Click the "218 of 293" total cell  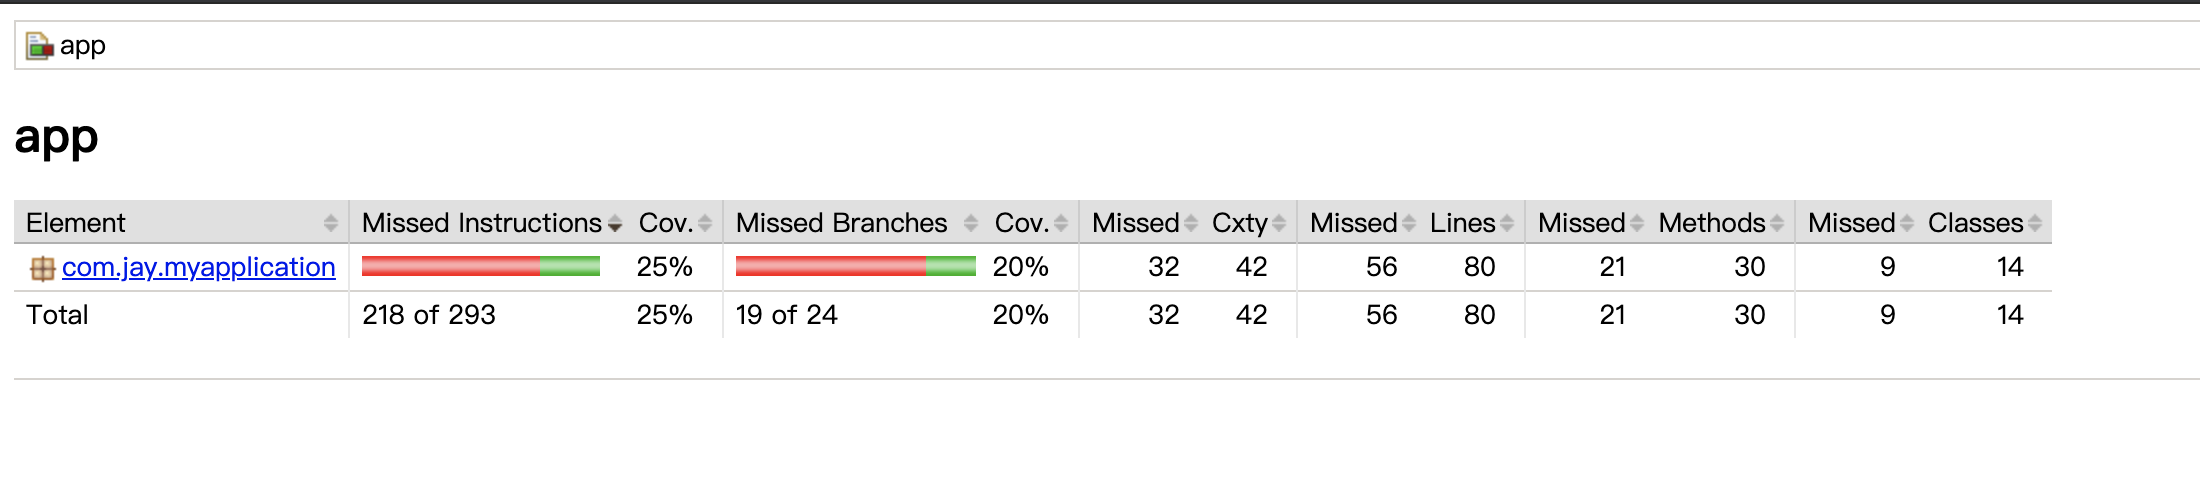429,315
